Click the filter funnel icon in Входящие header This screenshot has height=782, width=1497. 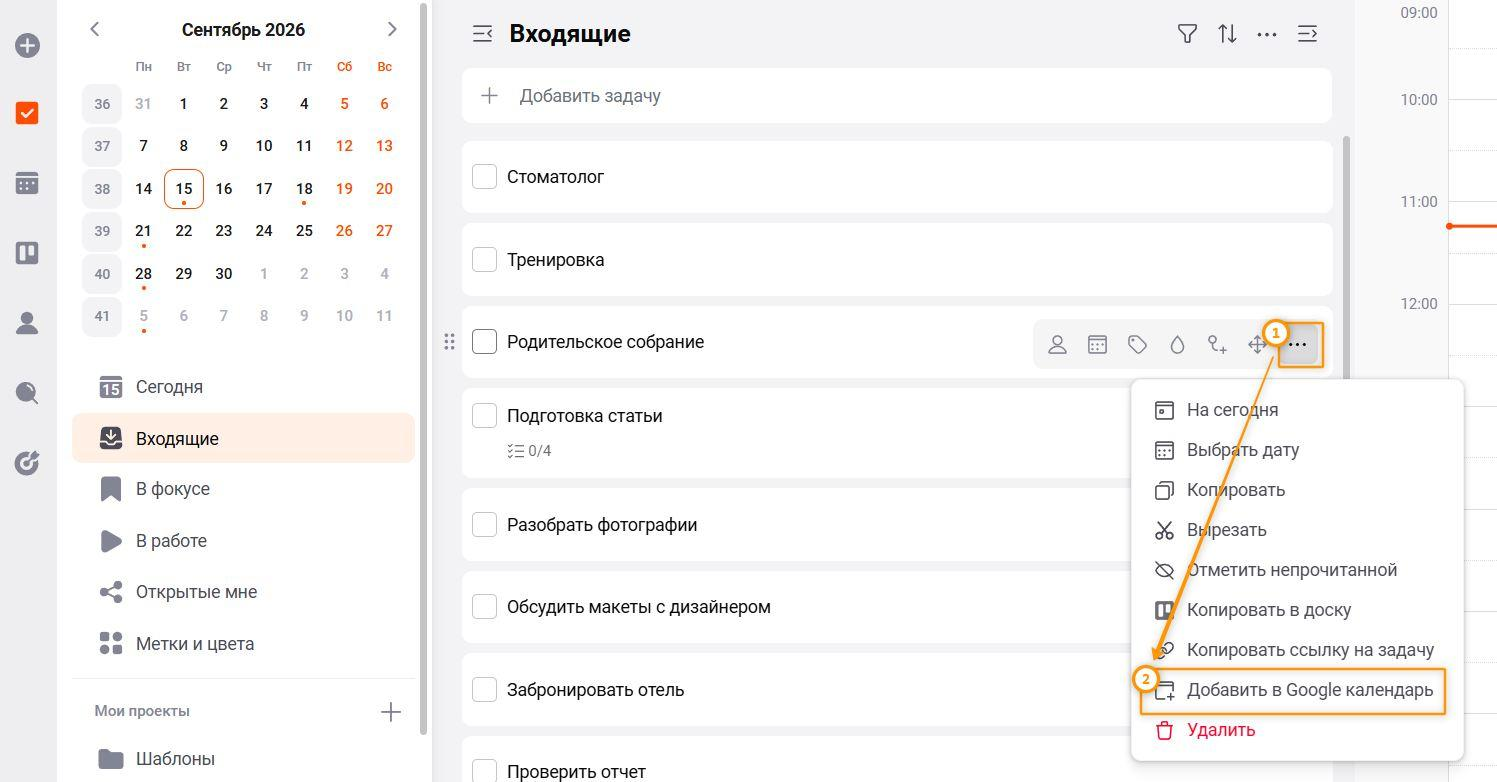point(1187,34)
